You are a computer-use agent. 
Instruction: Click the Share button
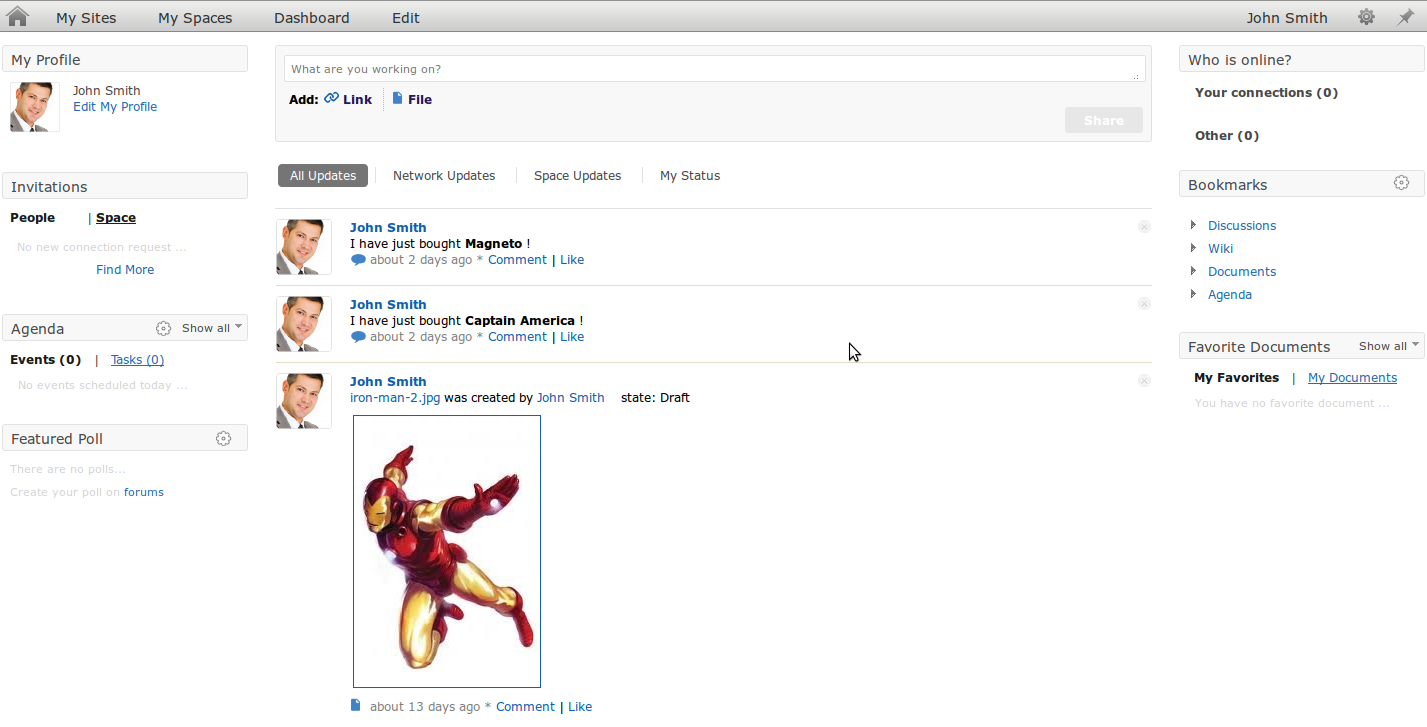tap(1104, 120)
